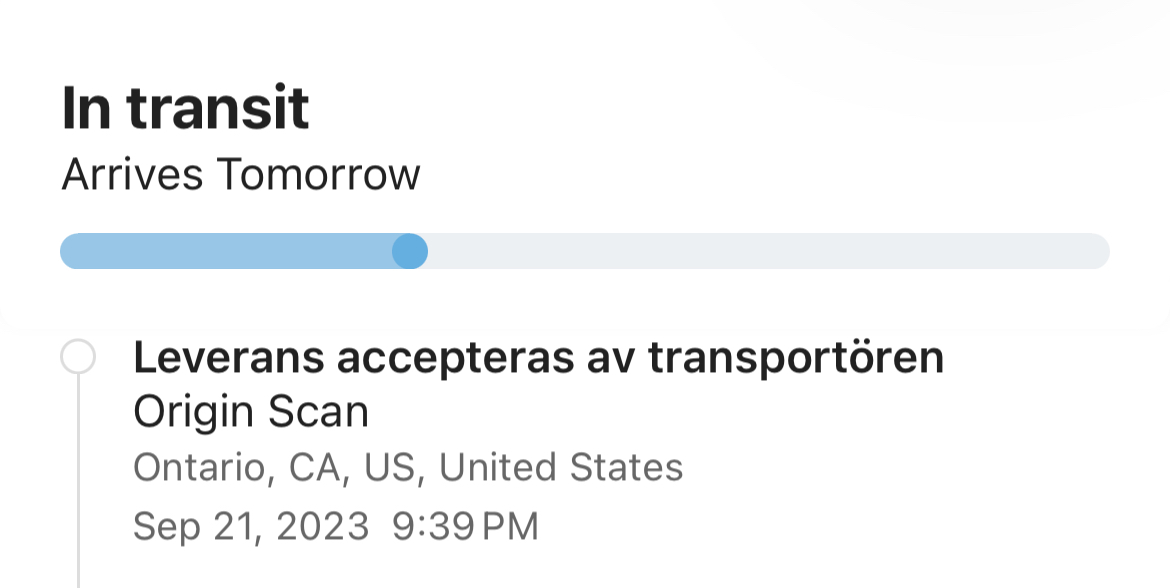Image resolution: width=1170 pixels, height=588 pixels.
Task: Click the word "Tomorrow" in arrival estimate
Action: (318, 175)
